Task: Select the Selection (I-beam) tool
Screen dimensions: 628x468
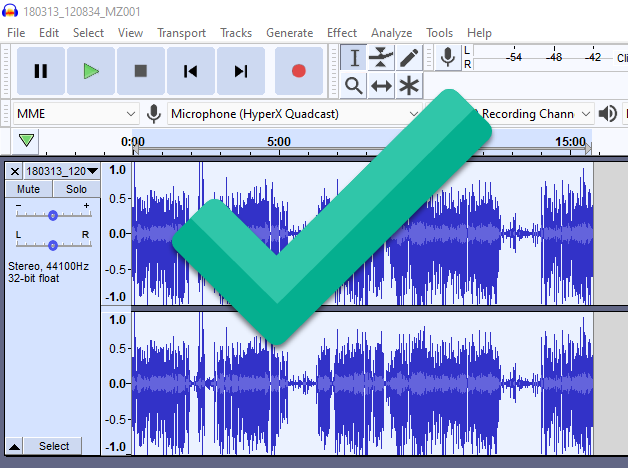Action: point(354,58)
